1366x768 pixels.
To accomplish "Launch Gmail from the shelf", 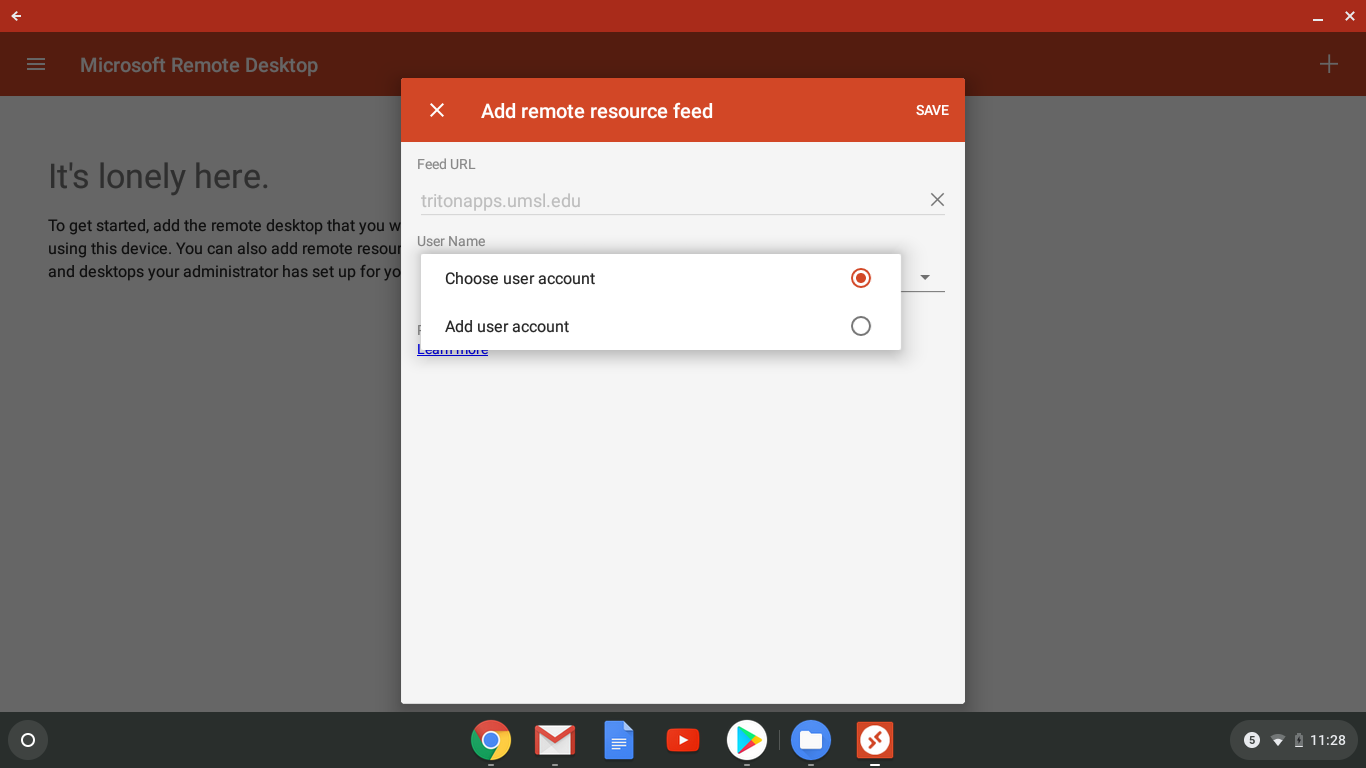I will point(555,741).
